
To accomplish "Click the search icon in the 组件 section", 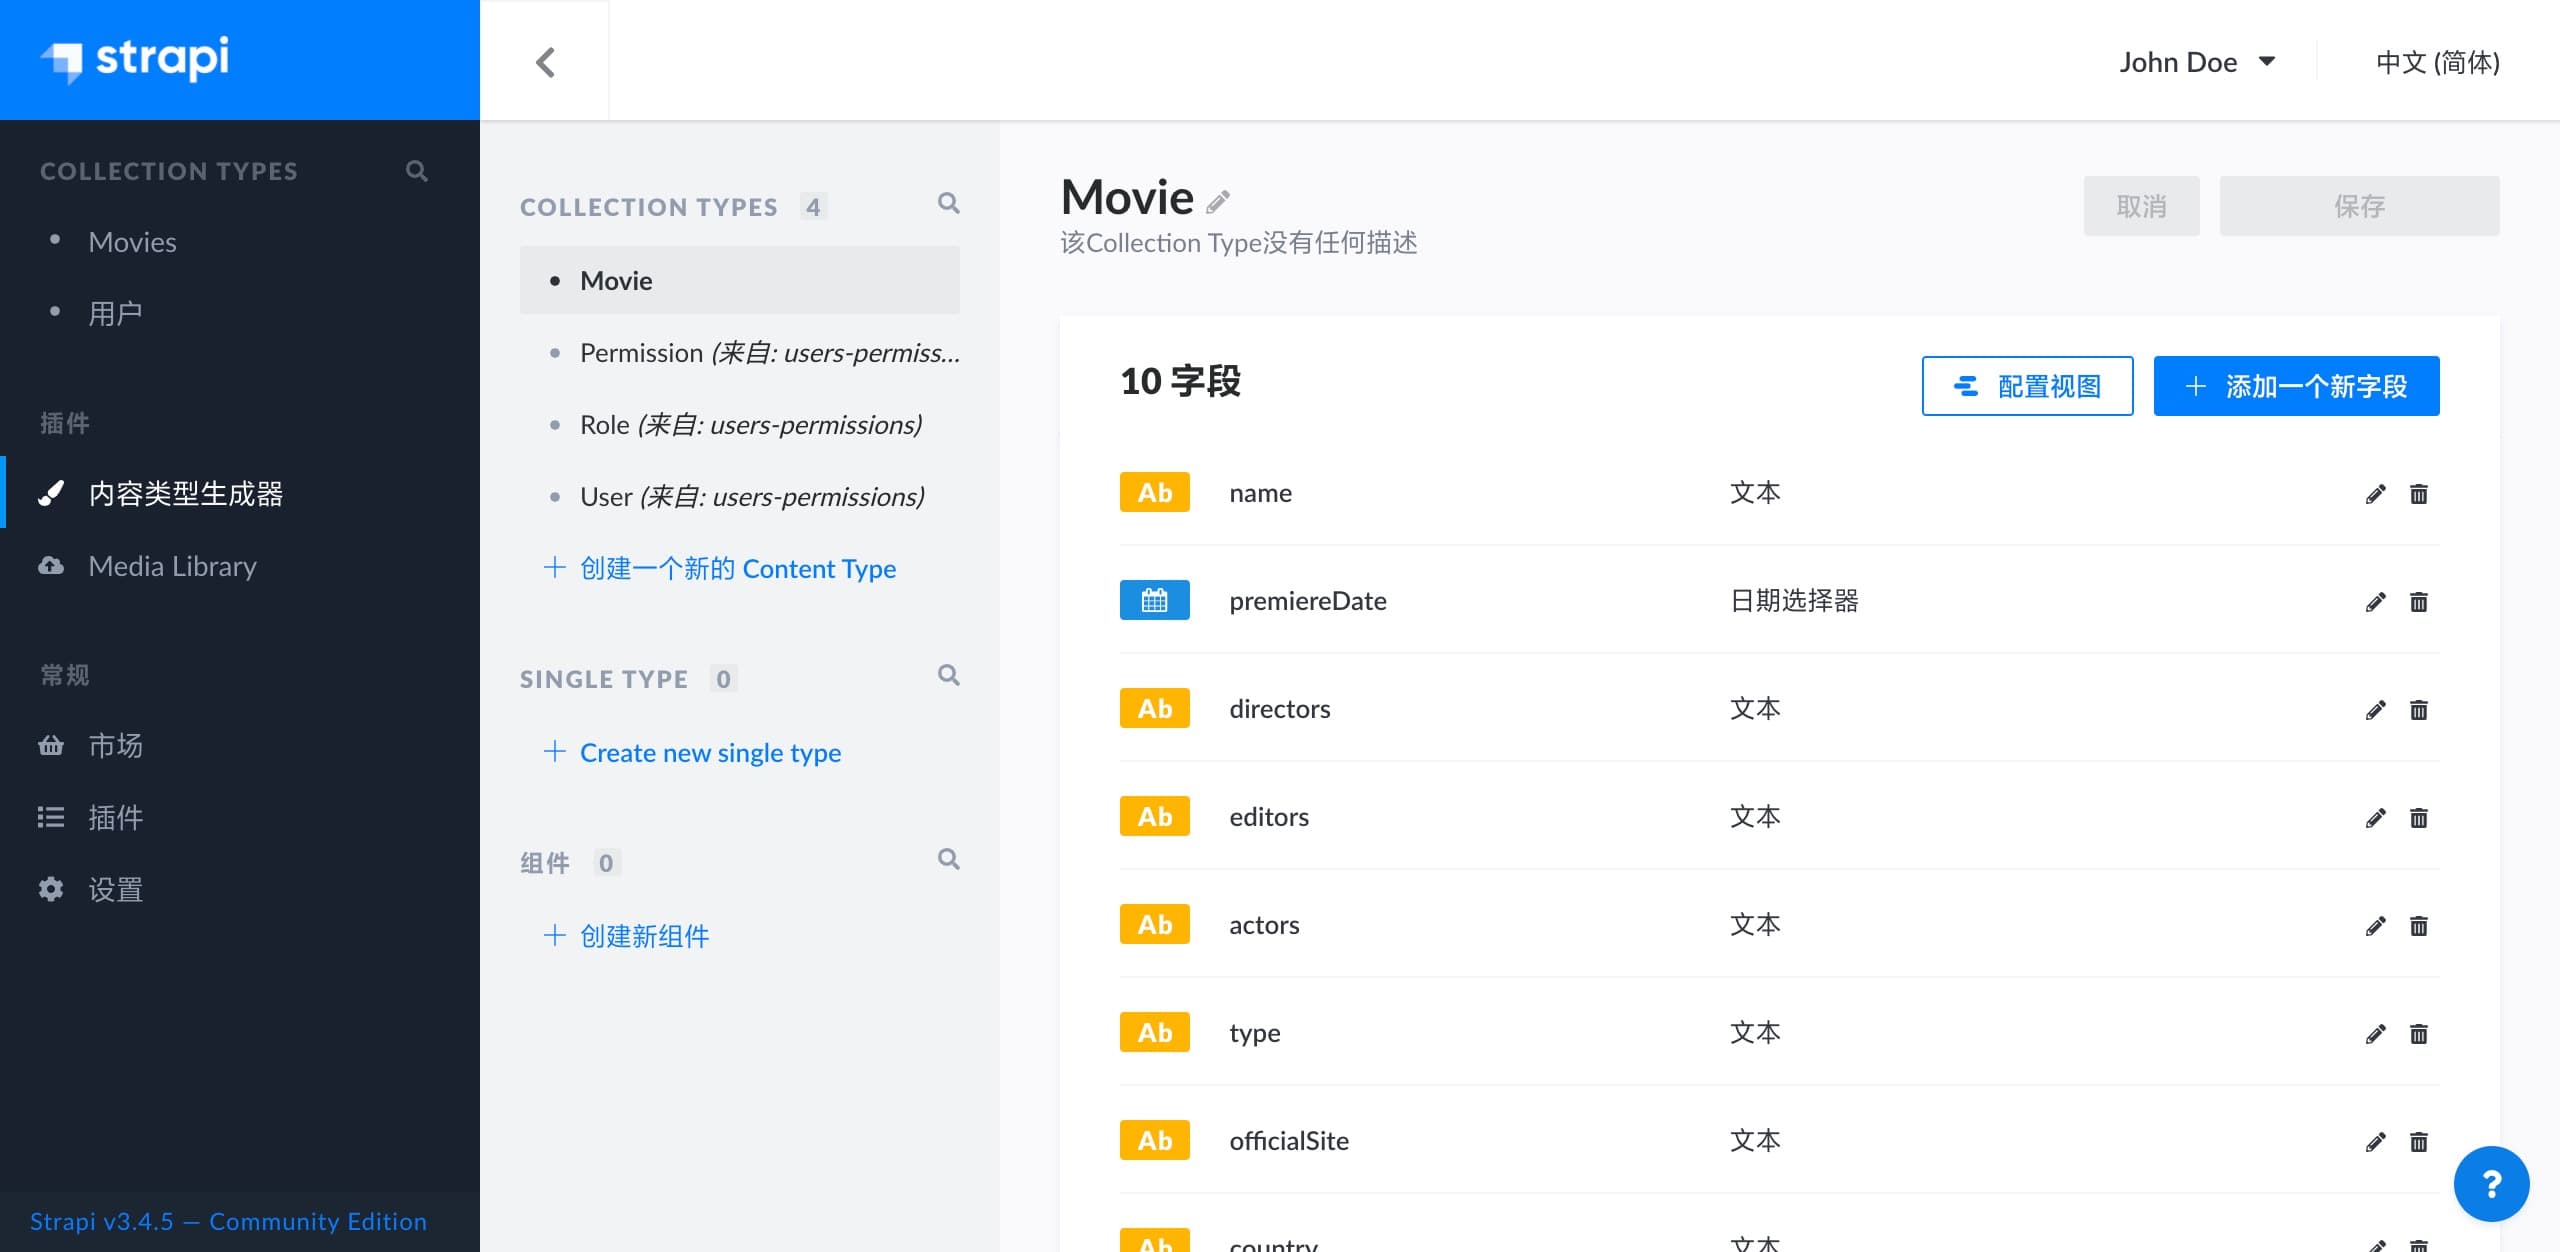I will [x=948, y=859].
